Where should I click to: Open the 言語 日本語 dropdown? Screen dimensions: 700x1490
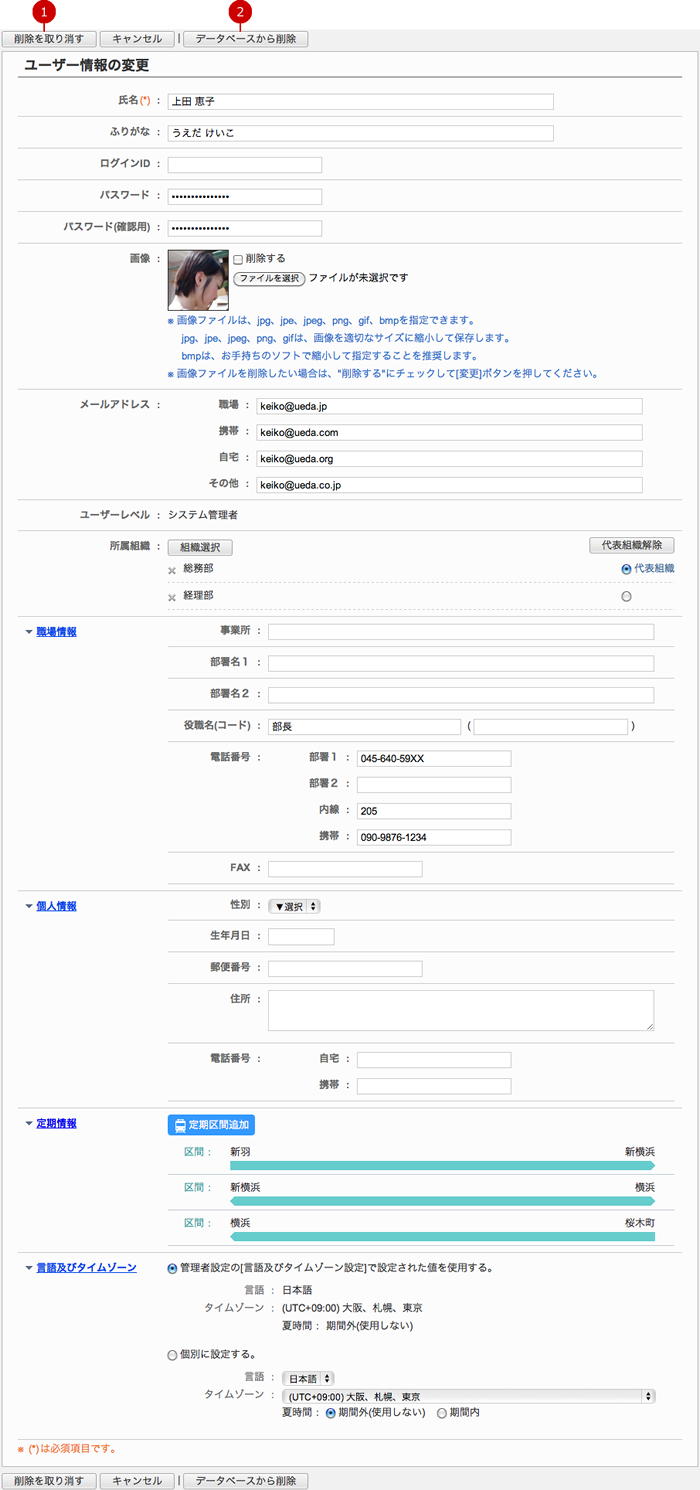[x=309, y=1378]
